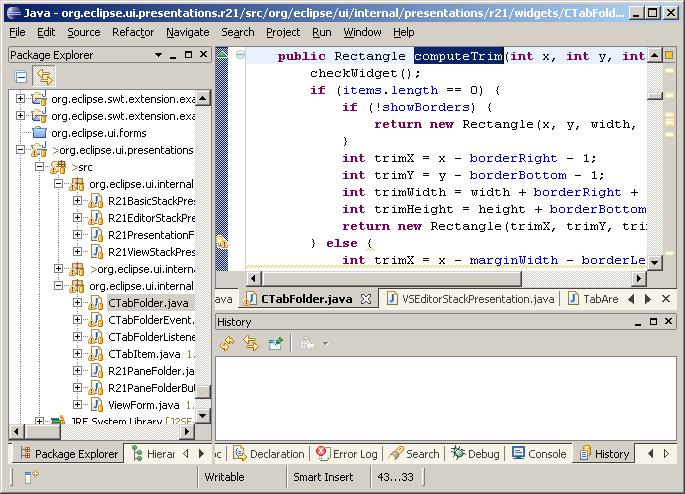Click editor vertical scrollbar down arrow
Viewport: 685px width, 494px height.
tap(654, 263)
